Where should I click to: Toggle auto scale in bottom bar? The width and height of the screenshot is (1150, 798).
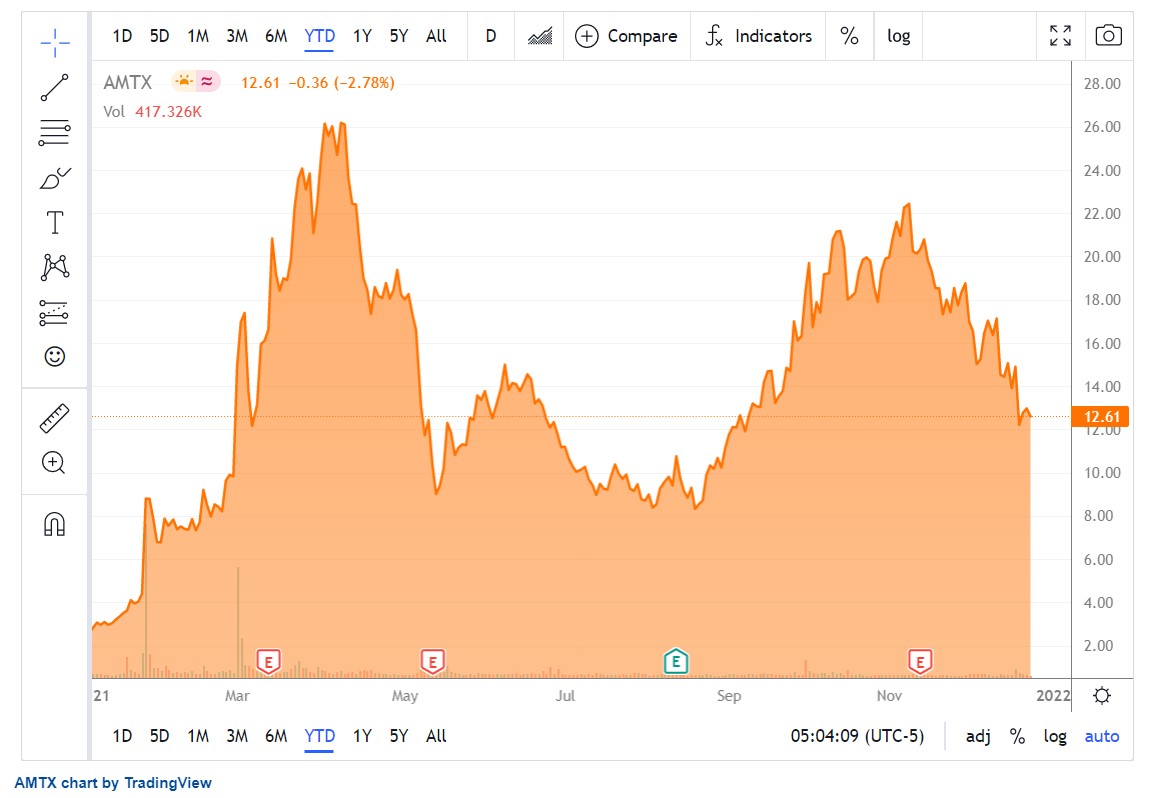(x=1102, y=736)
